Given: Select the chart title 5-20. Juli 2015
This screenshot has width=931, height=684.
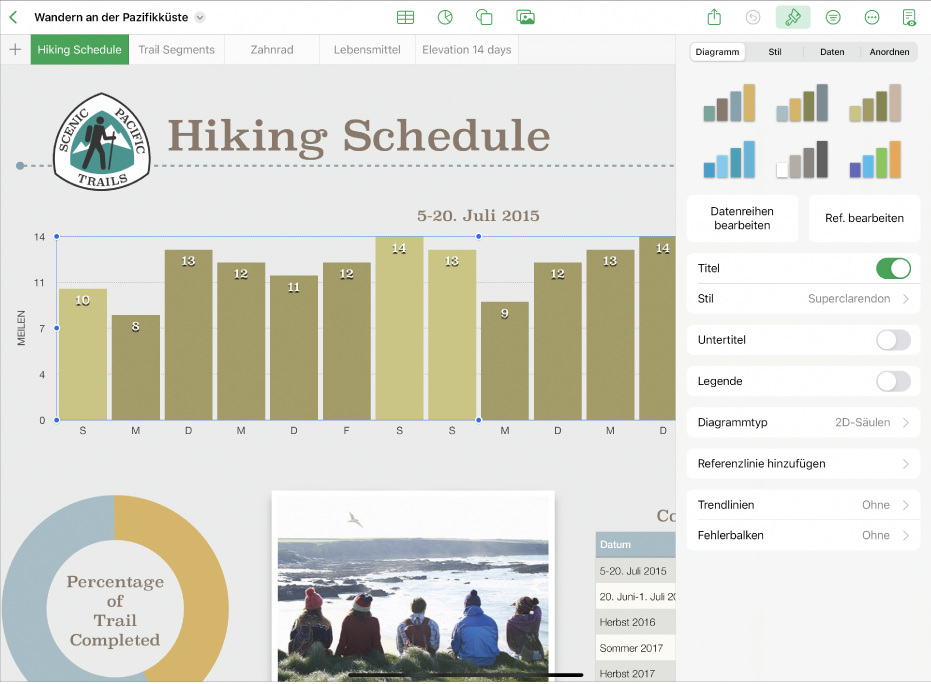Looking at the screenshot, I should tap(478, 216).
